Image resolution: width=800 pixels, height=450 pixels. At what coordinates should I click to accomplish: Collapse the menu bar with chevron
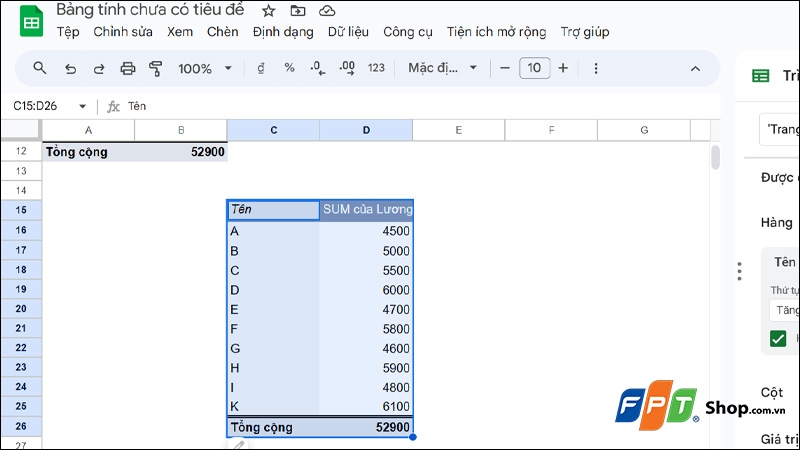pyautogui.click(x=695, y=68)
